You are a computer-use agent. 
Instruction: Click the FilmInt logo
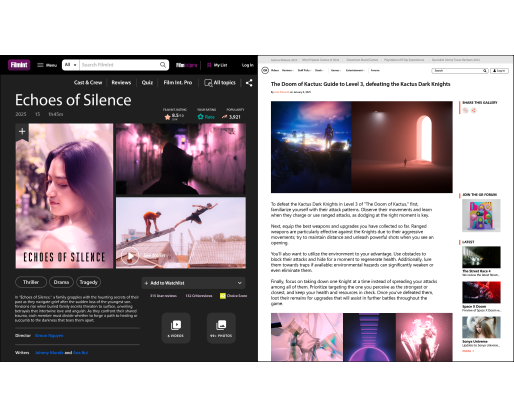tap(19, 65)
